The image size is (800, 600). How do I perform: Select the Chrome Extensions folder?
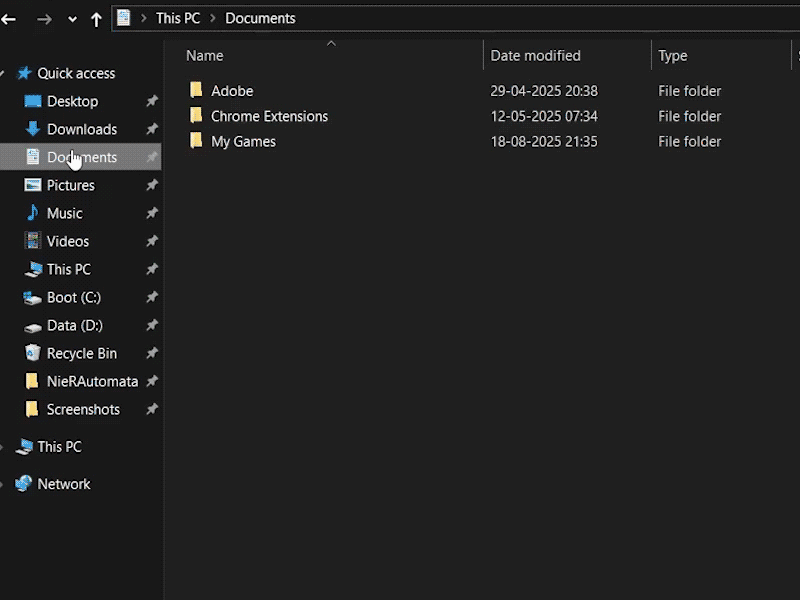pos(269,116)
